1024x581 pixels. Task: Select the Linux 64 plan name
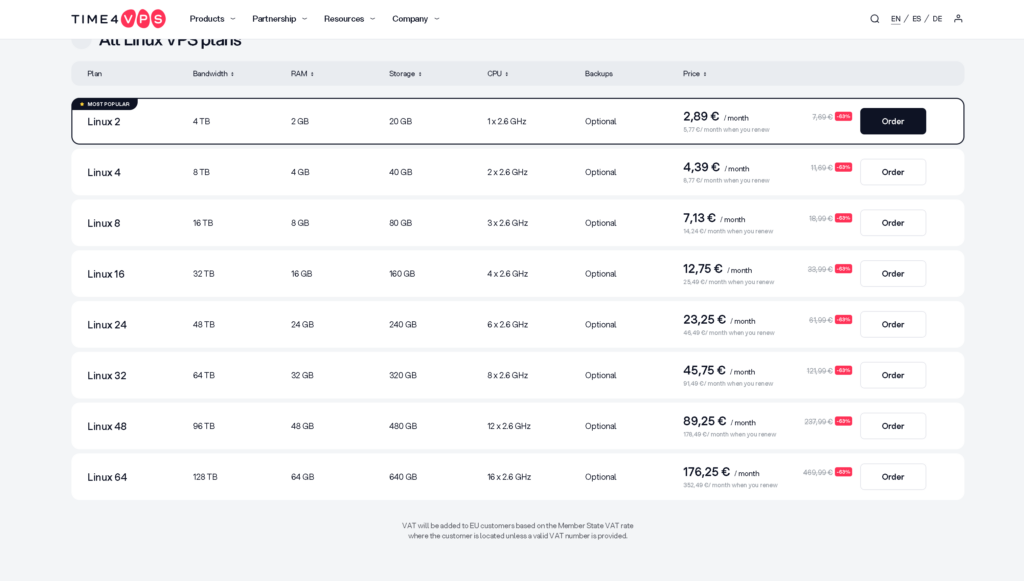[x=107, y=477]
